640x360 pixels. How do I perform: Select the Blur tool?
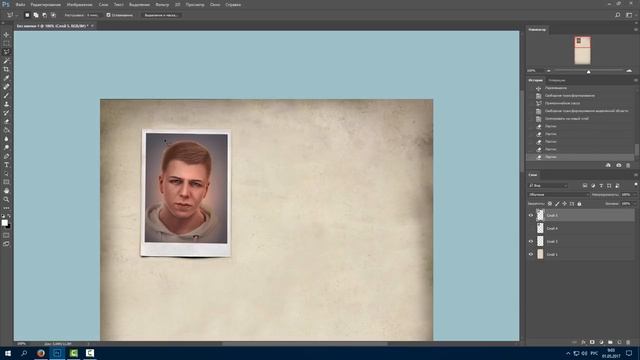[6, 139]
